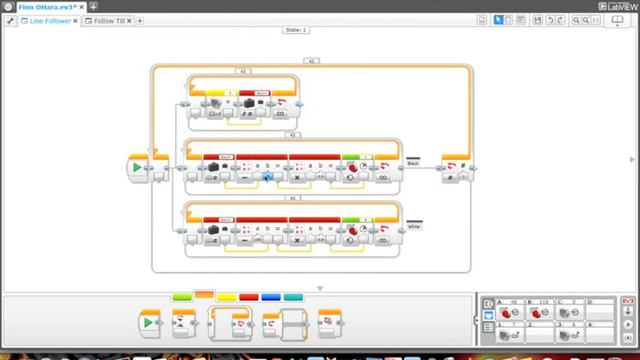Open White loop's infinity loop mode selector
This screenshot has height=360, width=640.
(x=383, y=240)
